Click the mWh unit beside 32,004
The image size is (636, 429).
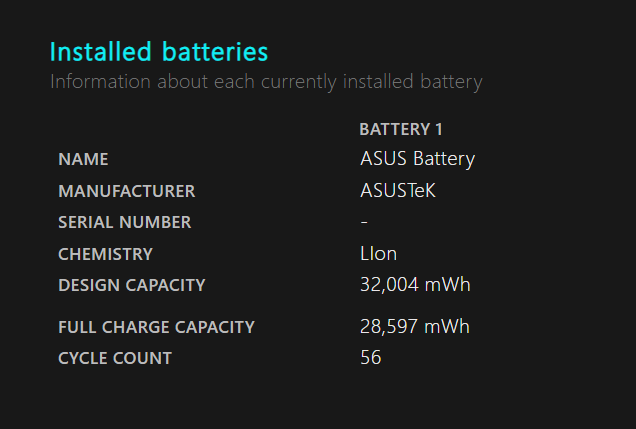coord(447,284)
